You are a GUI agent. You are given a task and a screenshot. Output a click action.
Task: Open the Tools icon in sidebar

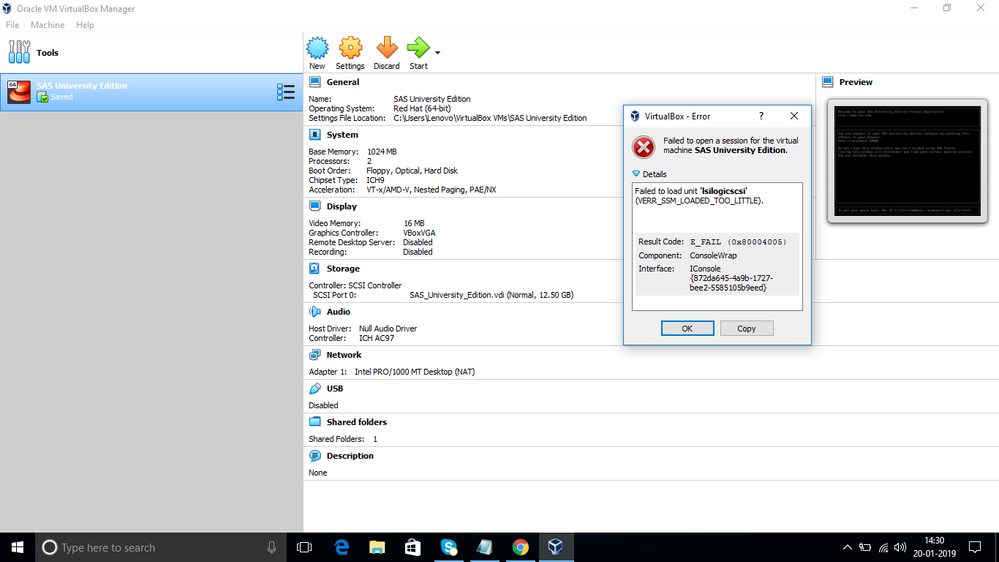(19, 52)
